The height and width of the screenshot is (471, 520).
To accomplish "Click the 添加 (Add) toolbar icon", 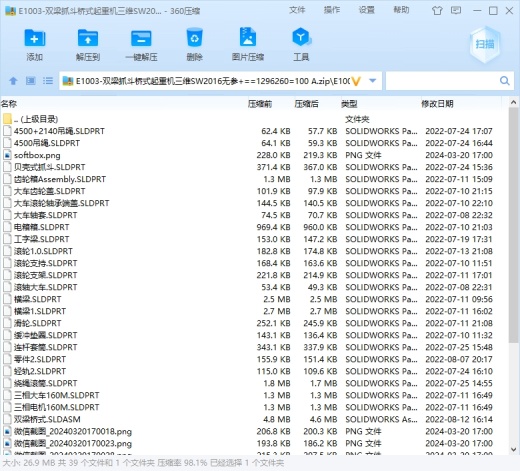I will click(35, 39).
